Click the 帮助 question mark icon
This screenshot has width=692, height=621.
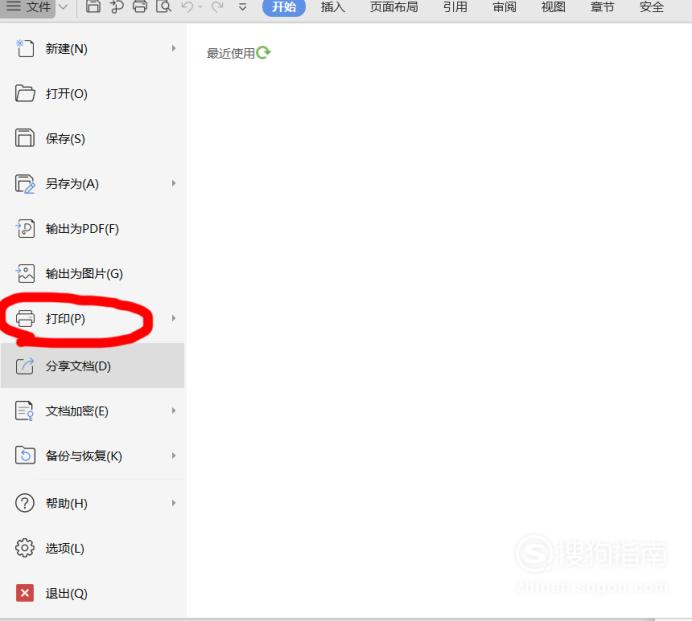tap(25, 503)
